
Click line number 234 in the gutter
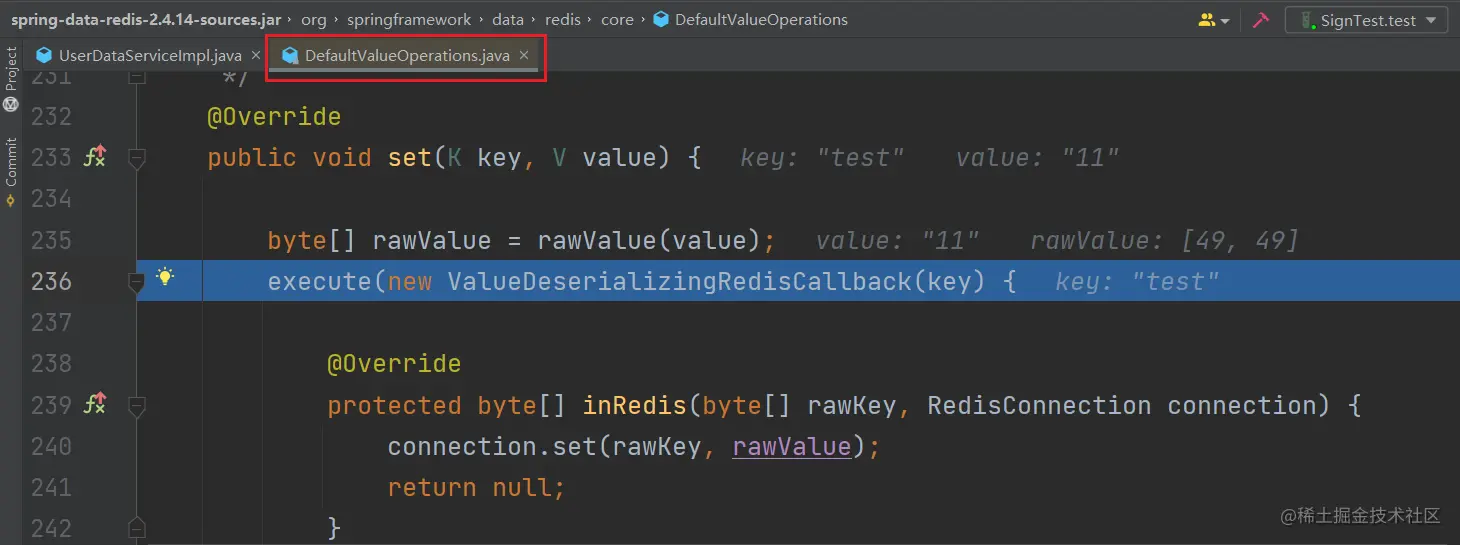(x=51, y=198)
